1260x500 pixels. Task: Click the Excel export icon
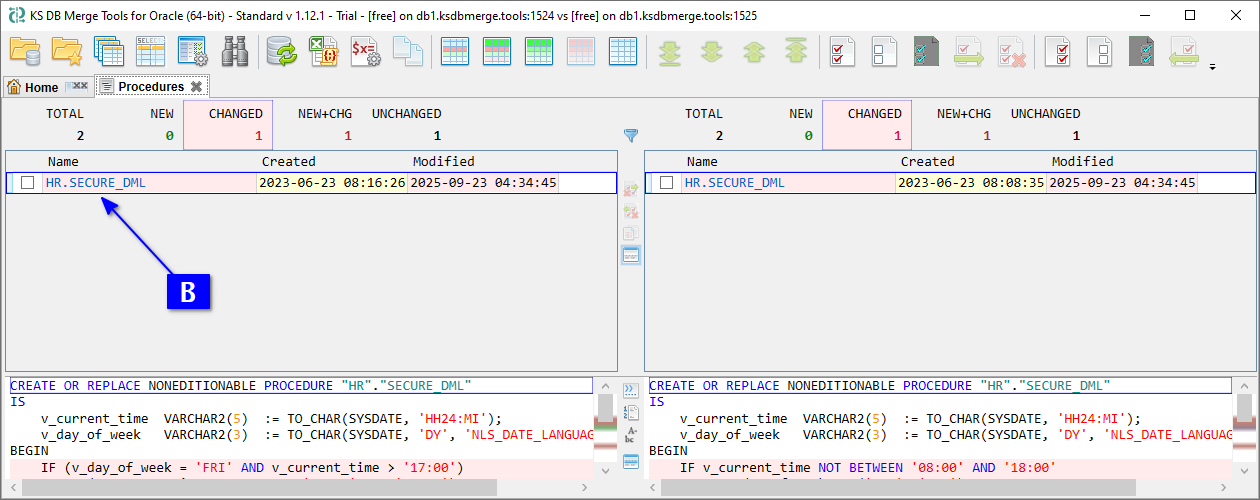322,51
